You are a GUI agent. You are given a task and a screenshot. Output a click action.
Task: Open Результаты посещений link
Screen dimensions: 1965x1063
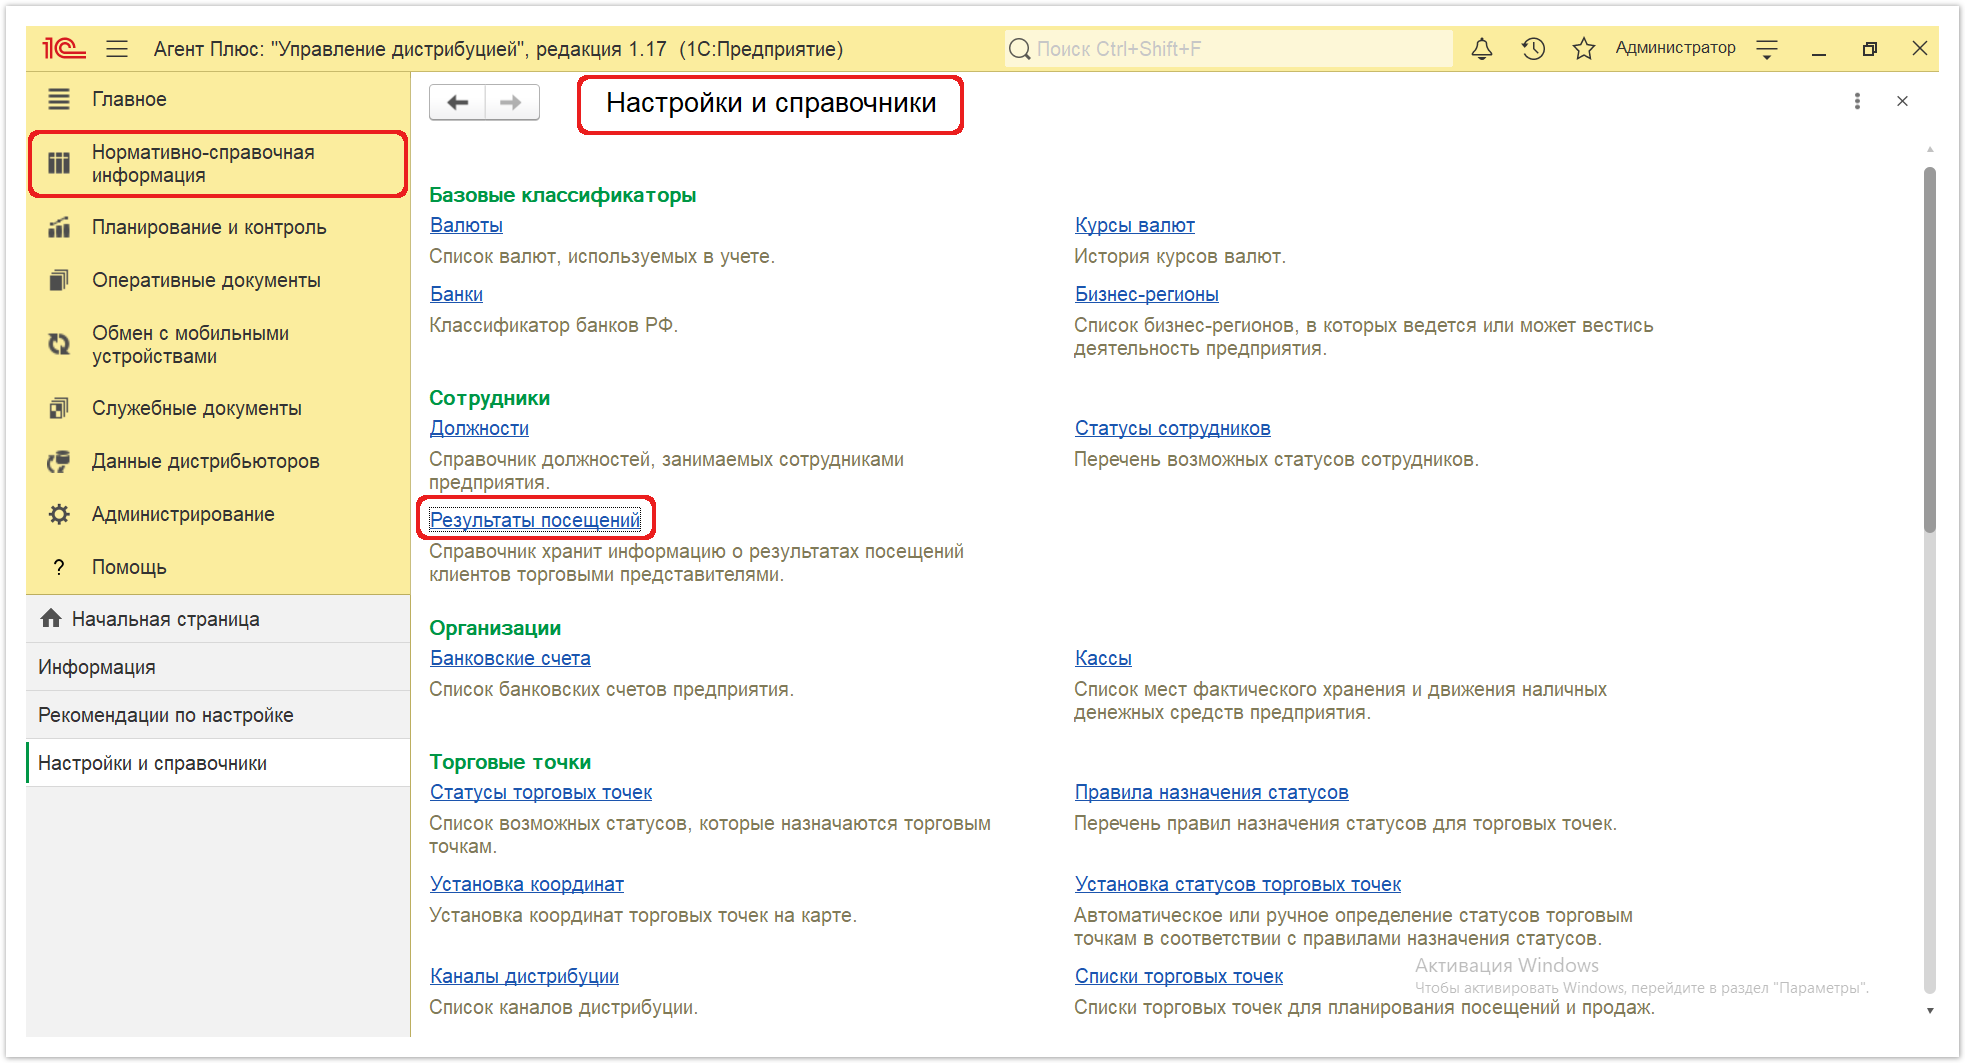pyautogui.click(x=535, y=520)
